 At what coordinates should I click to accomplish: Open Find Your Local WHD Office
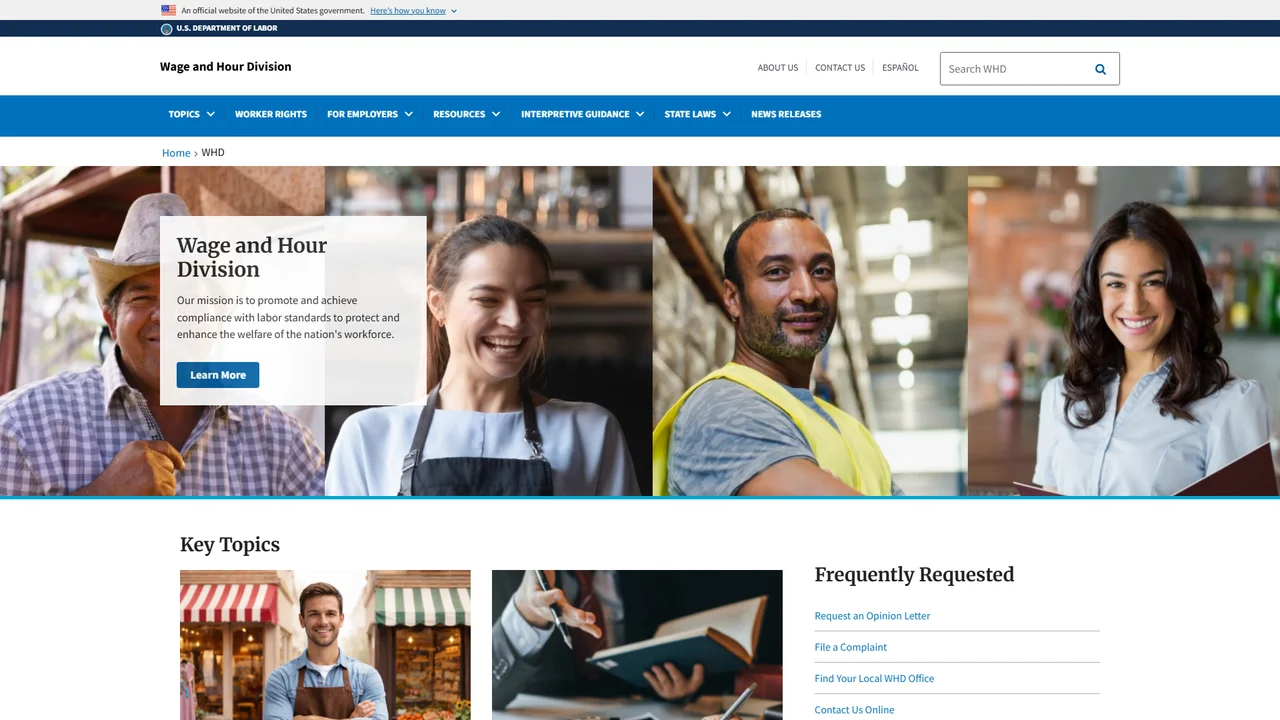click(874, 678)
